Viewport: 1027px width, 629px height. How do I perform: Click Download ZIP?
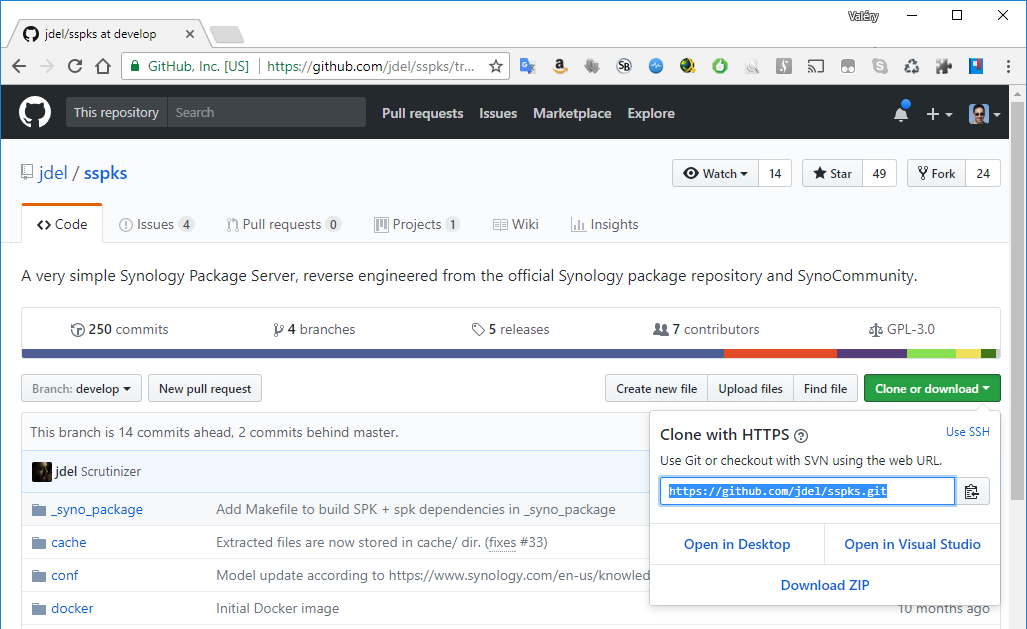pyautogui.click(x=825, y=585)
